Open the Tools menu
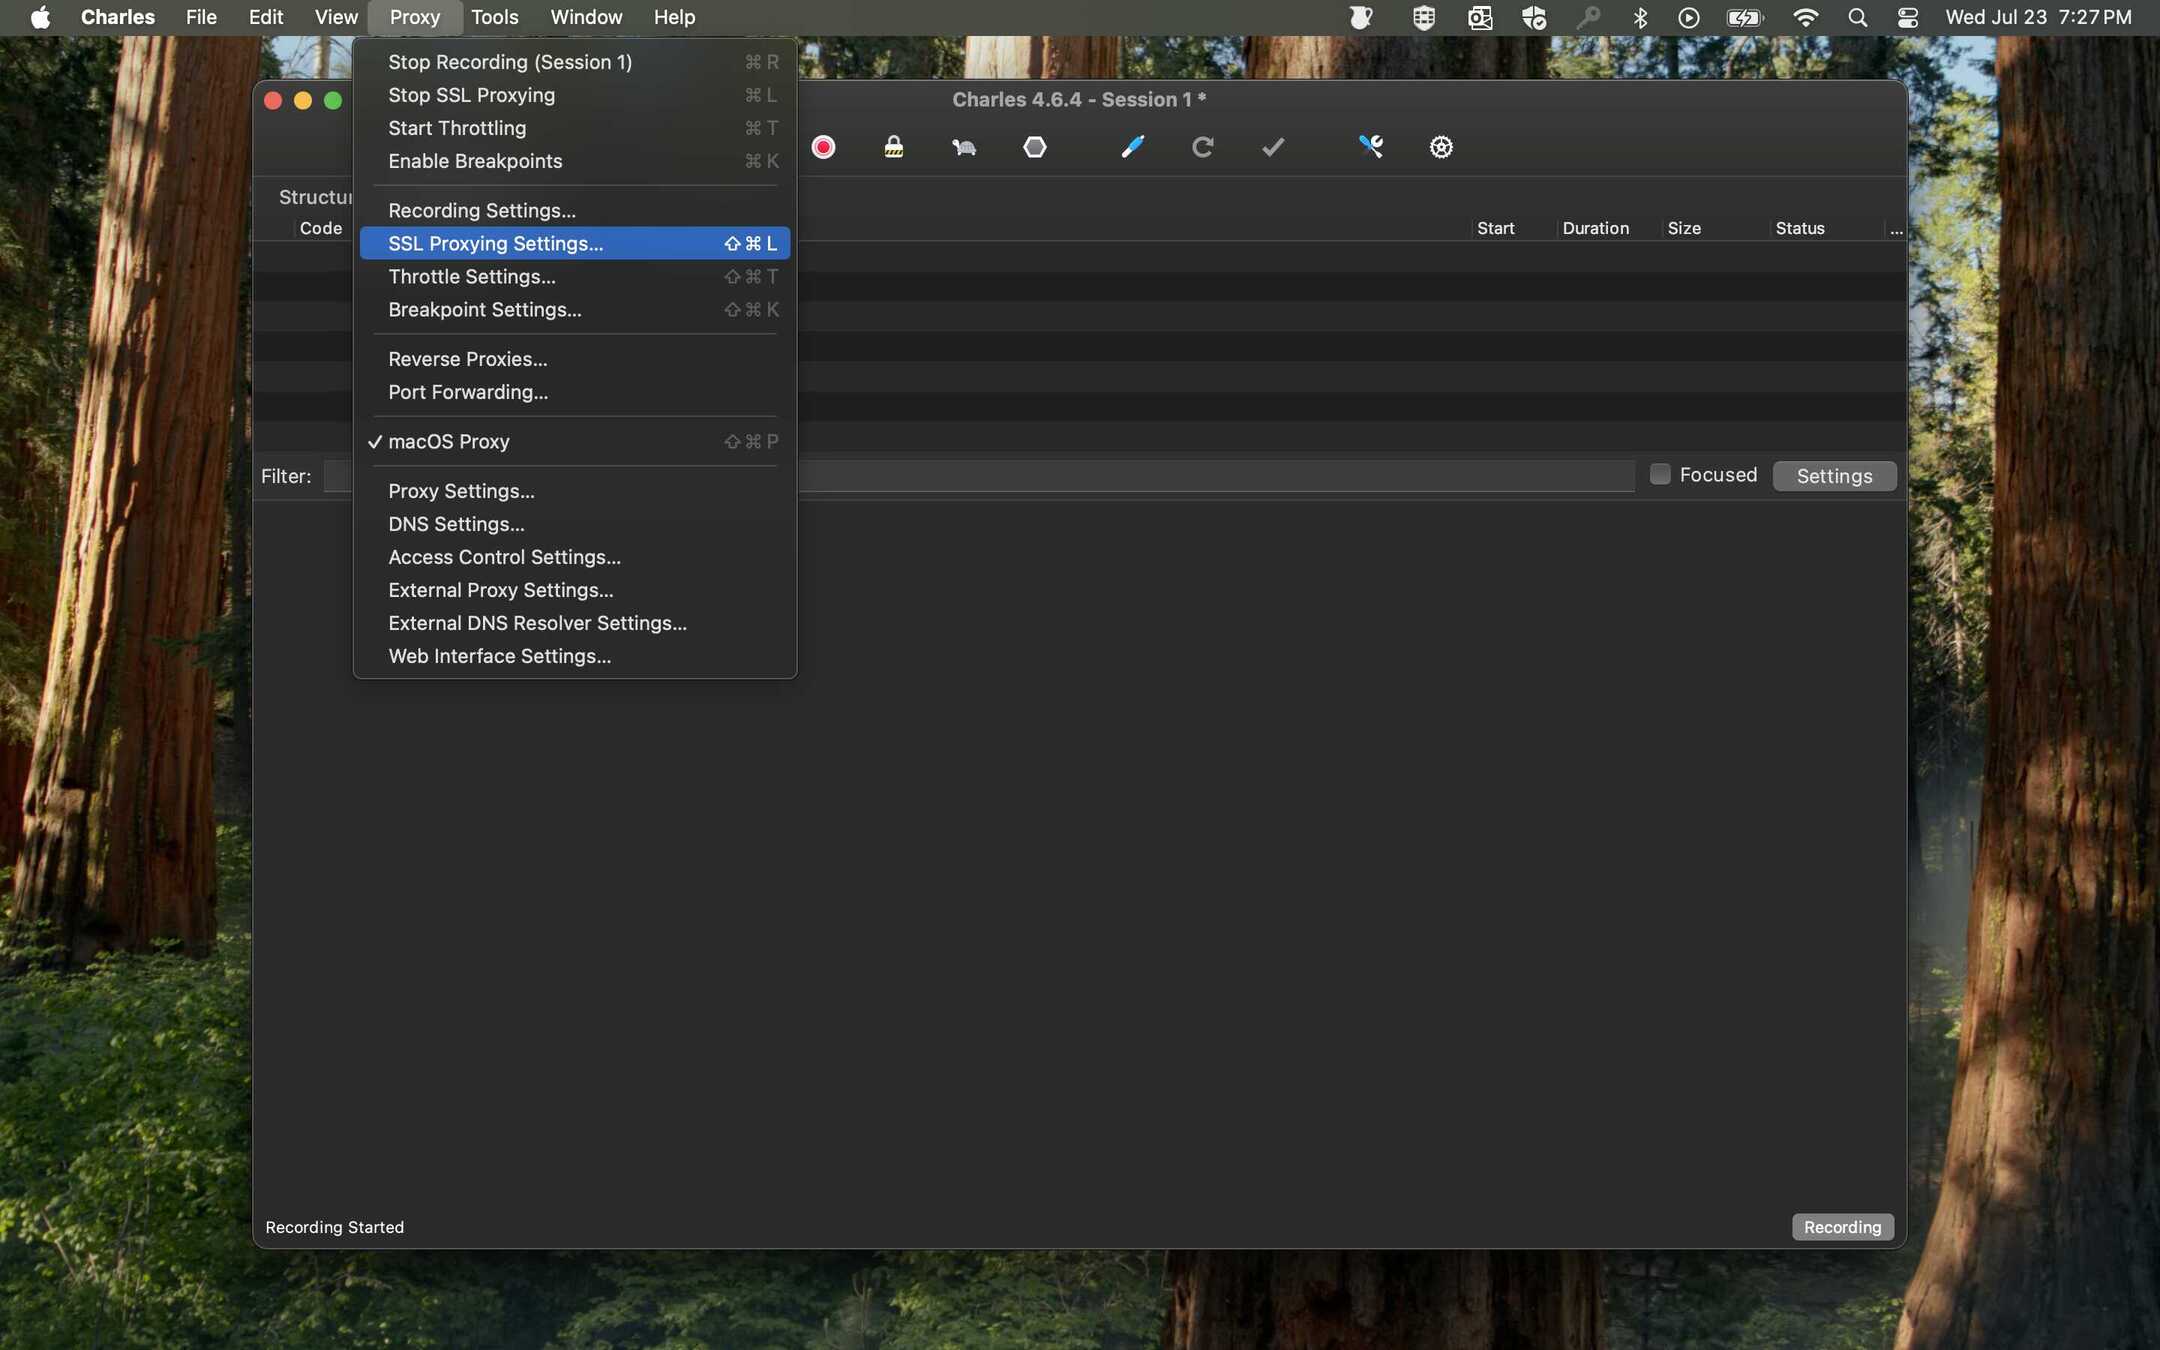This screenshot has height=1350, width=2160. pyautogui.click(x=494, y=17)
